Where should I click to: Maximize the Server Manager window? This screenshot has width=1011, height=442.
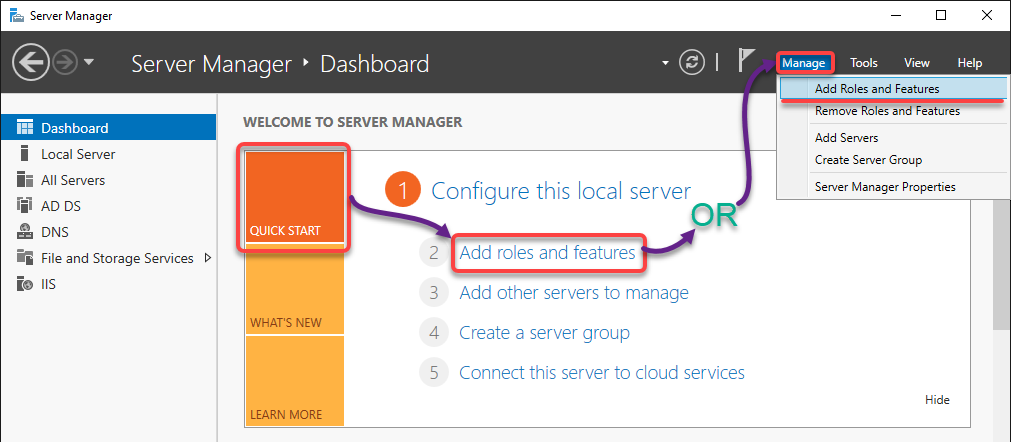(x=941, y=15)
